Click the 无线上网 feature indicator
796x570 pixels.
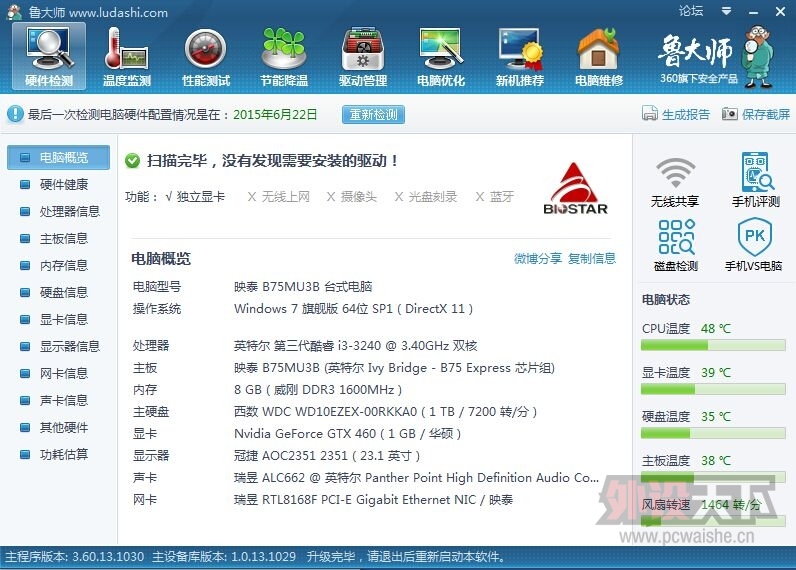(x=279, y=196)
